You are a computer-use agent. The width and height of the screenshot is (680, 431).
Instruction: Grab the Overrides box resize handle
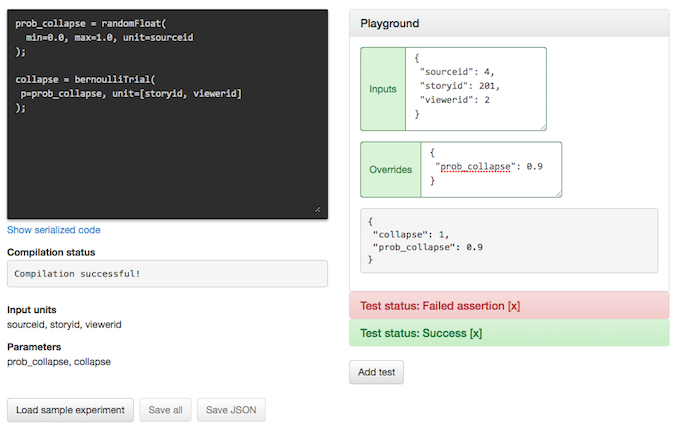tap(558, 194)
